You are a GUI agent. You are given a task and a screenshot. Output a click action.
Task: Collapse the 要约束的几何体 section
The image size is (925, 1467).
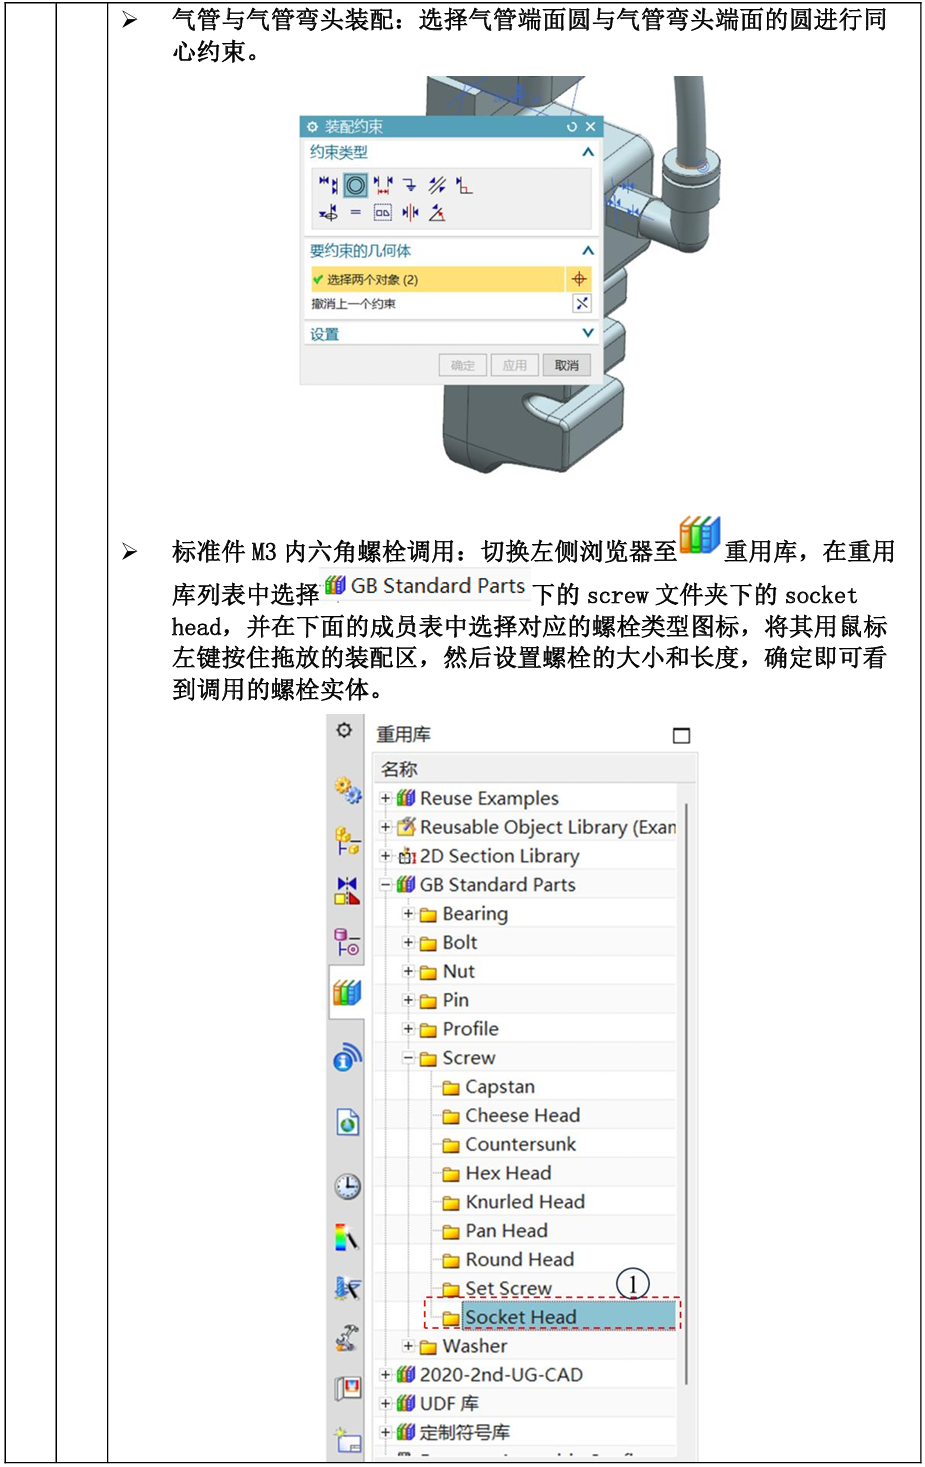point(588,250)
